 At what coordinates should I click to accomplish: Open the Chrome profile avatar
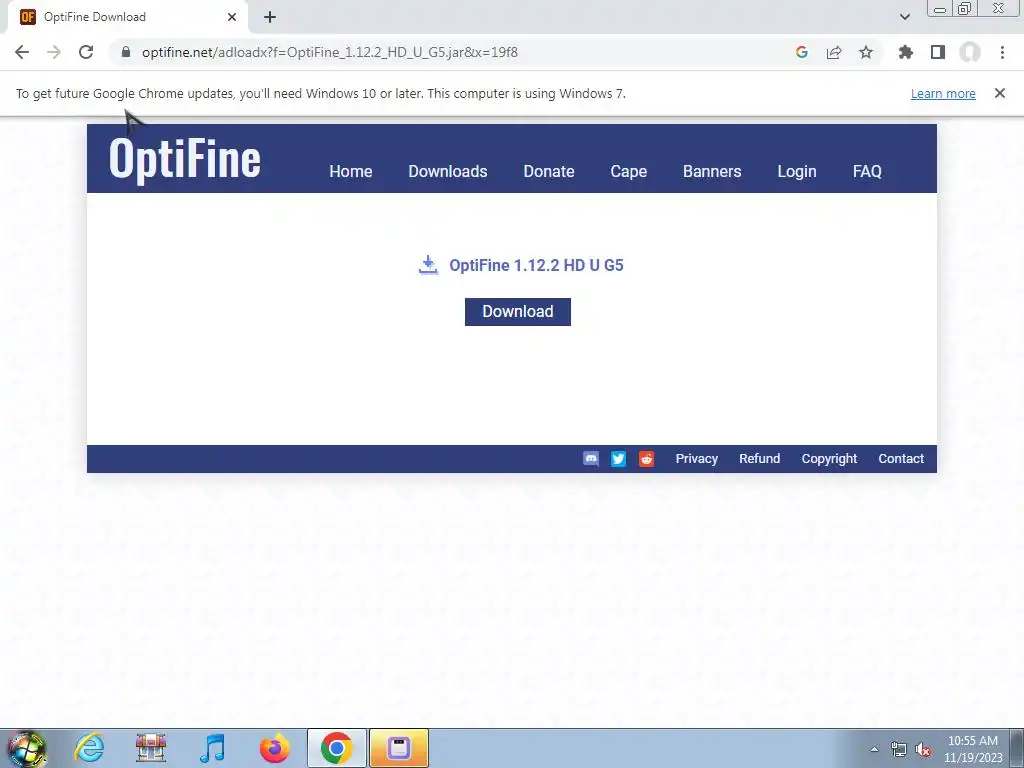tap(970, 52)
